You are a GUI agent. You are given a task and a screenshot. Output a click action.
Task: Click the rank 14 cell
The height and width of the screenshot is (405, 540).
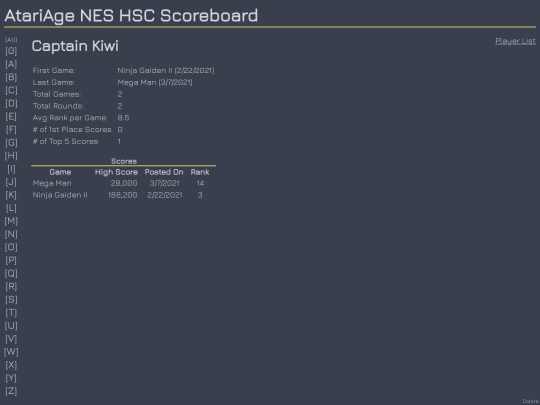point(200,183)
